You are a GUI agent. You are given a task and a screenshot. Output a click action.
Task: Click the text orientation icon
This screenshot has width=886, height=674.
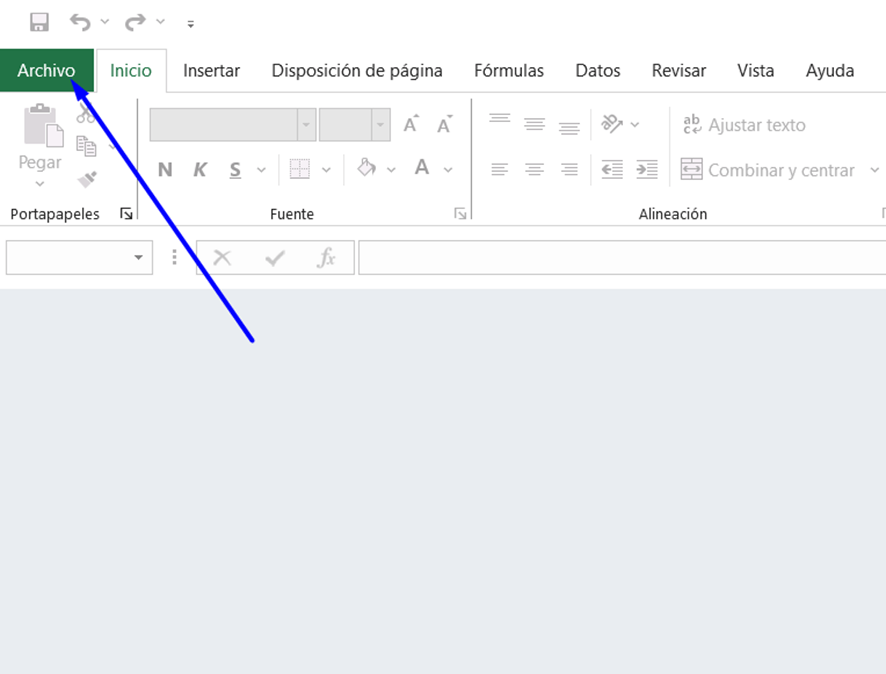[611, 124]
